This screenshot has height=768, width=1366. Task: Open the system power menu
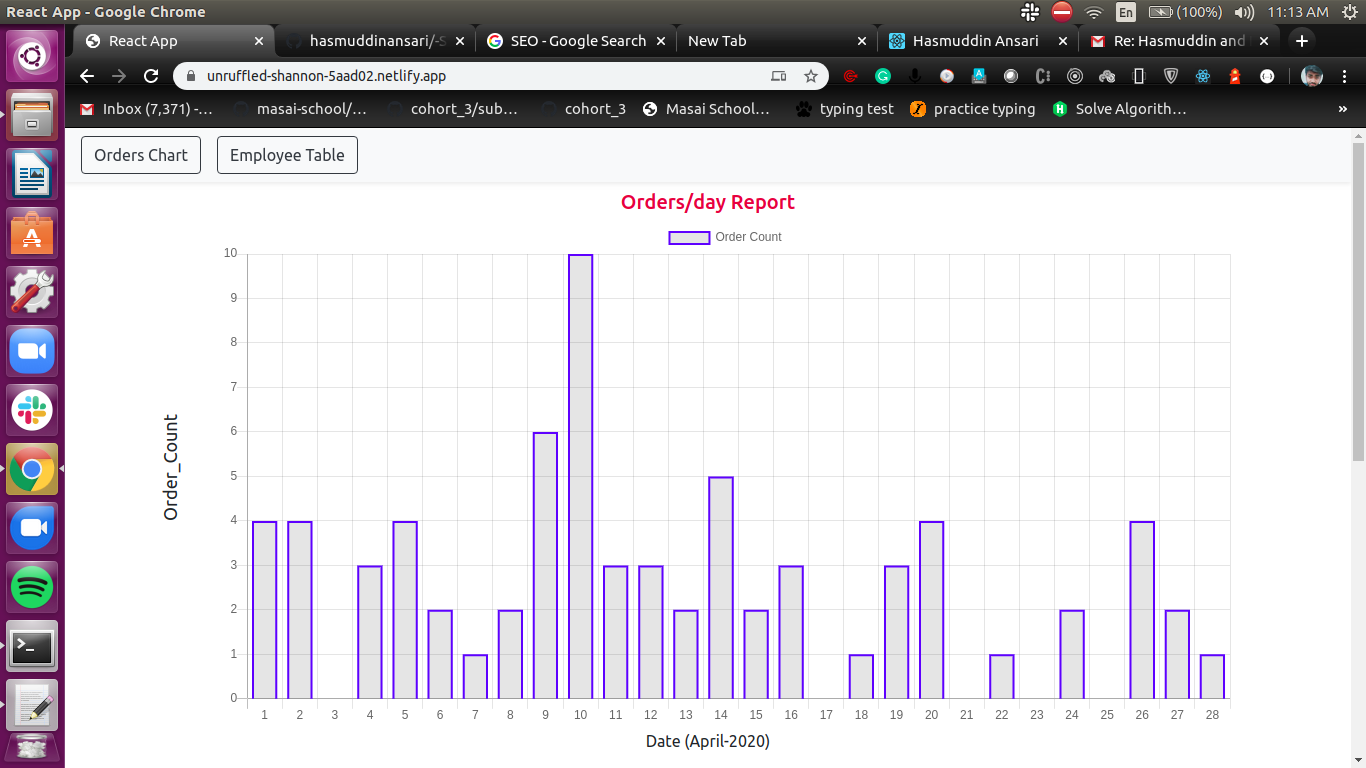(x=1349, y=12)
